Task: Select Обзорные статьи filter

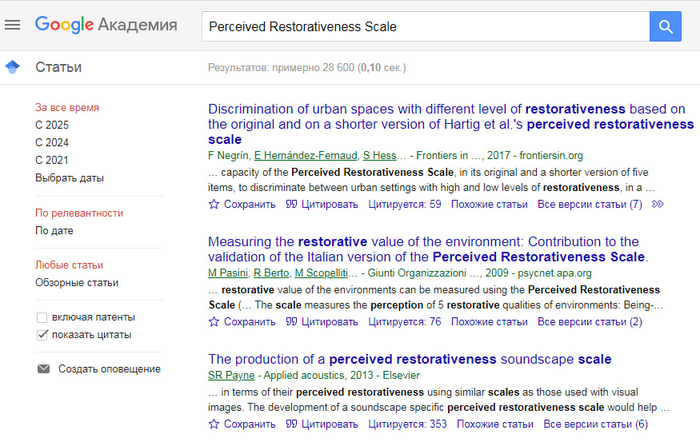Action: pyautogui.click(x=77, y=282)
